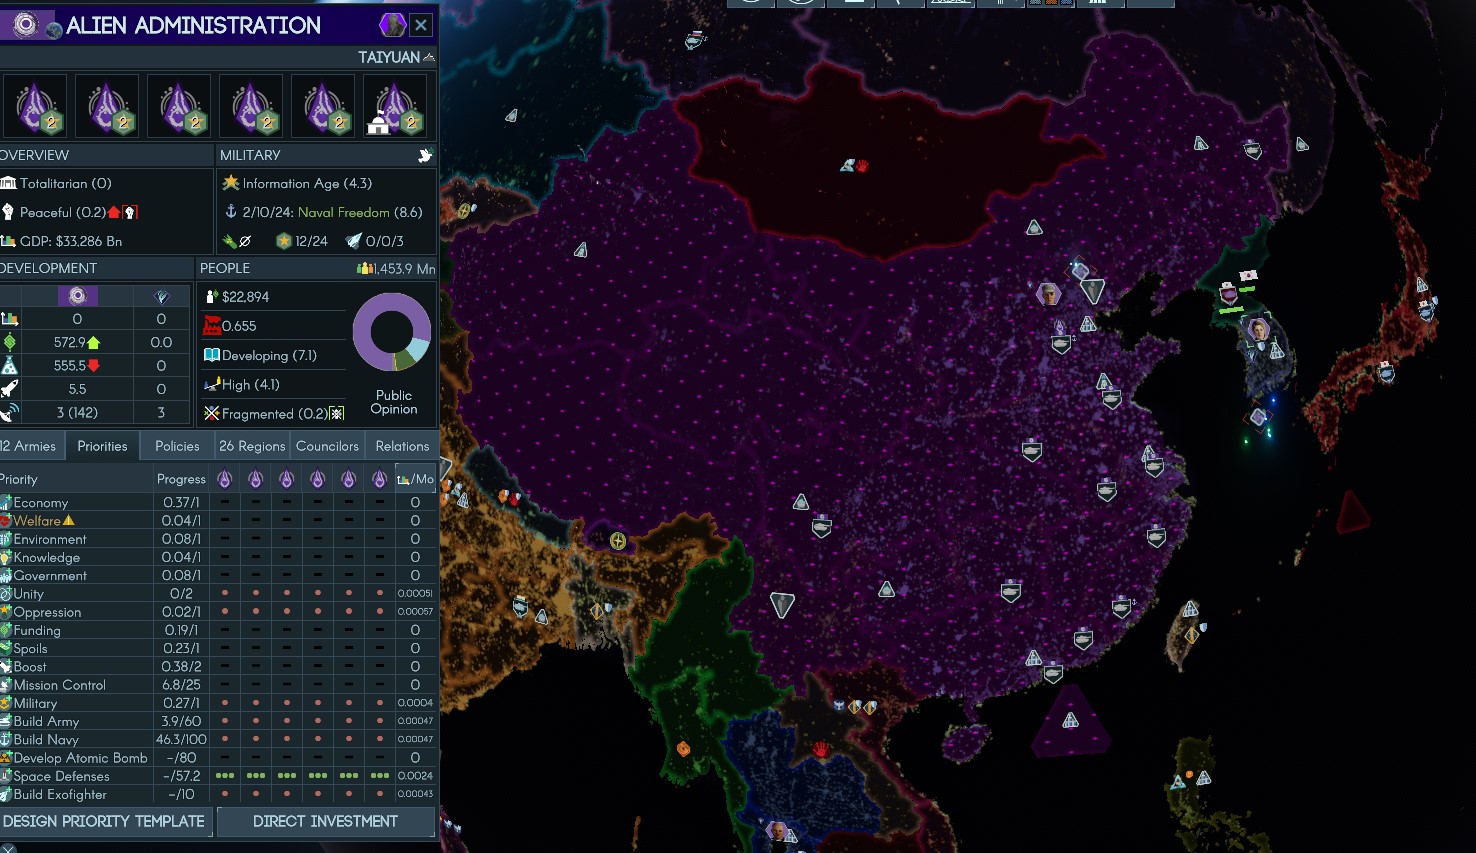Click the Space Defenses monthly value 0.0024
Screen dimensions: 1476x853
click(x=415, y=776)
